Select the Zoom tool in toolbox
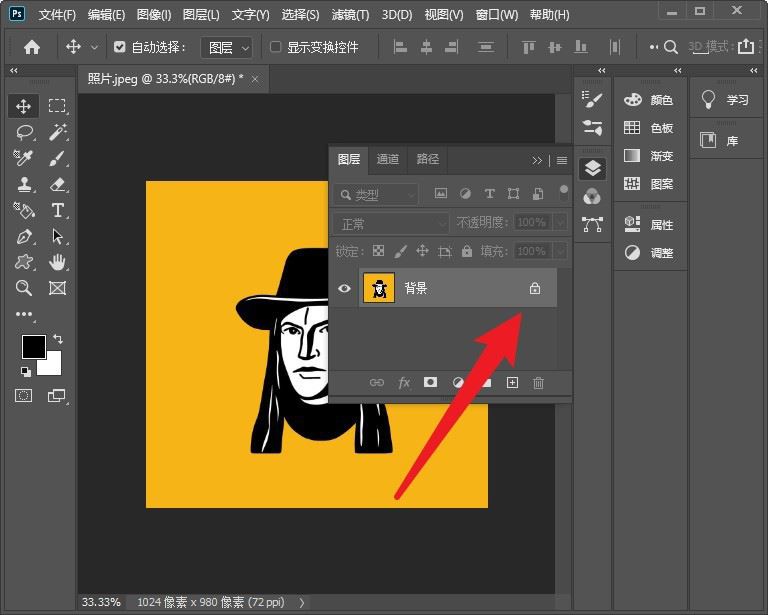The image size is (768, 615). 24,288
